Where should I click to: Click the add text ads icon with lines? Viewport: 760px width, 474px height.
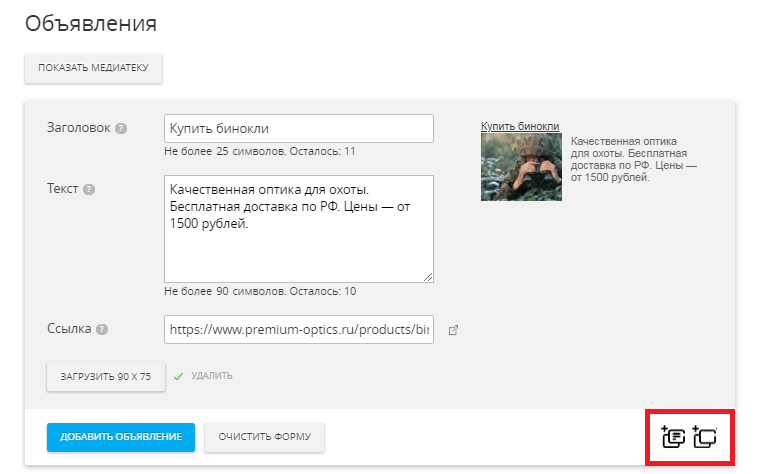673,437
